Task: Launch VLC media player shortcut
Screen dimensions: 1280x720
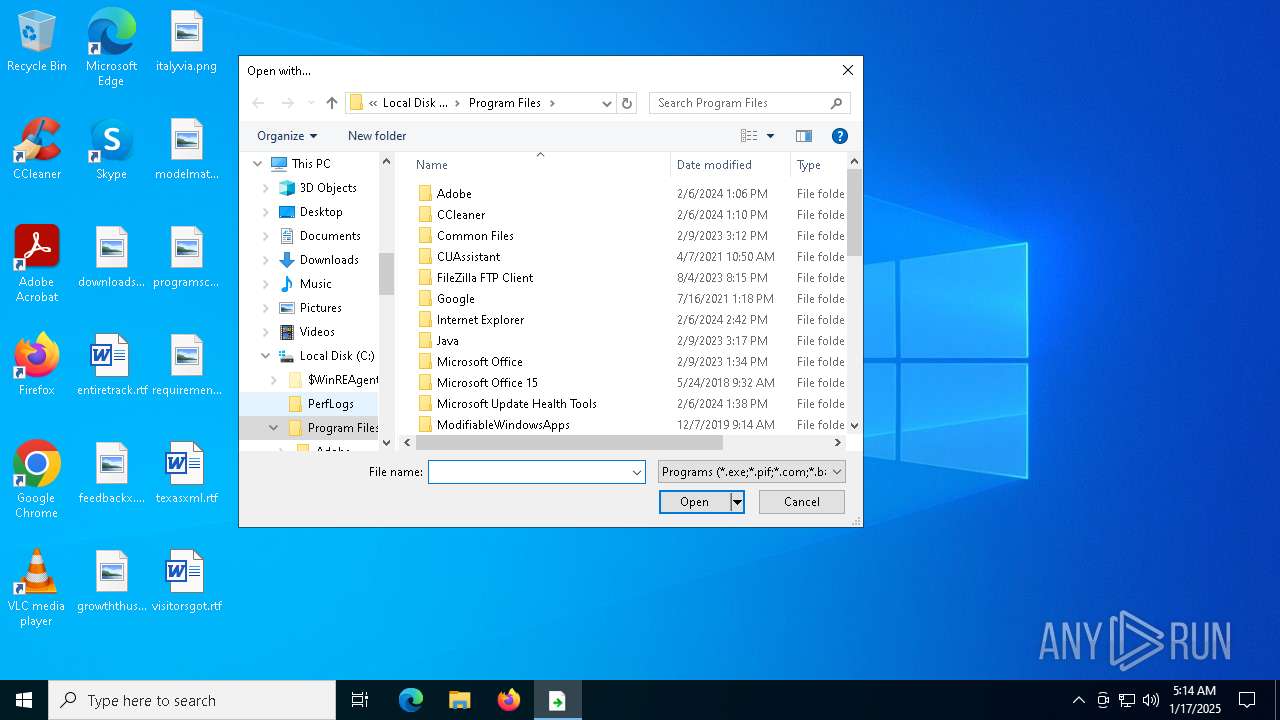Action: point(37,588)
